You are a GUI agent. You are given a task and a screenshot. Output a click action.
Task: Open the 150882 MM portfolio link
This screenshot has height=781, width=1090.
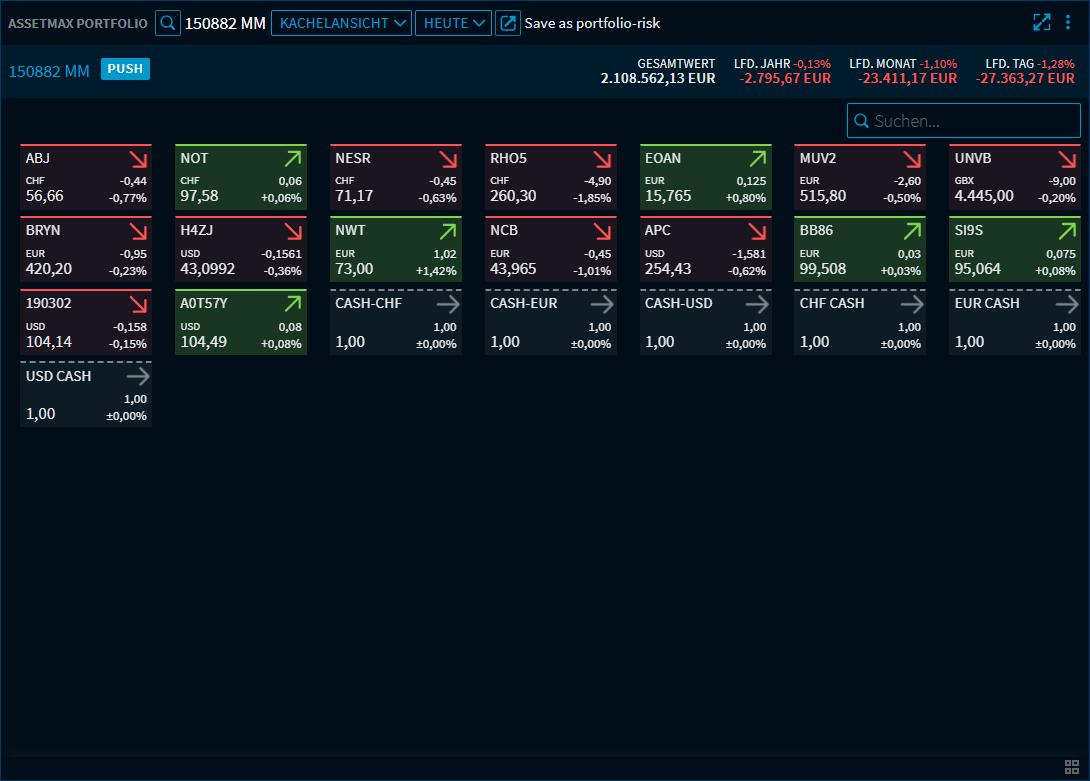[x=49, y=71]
